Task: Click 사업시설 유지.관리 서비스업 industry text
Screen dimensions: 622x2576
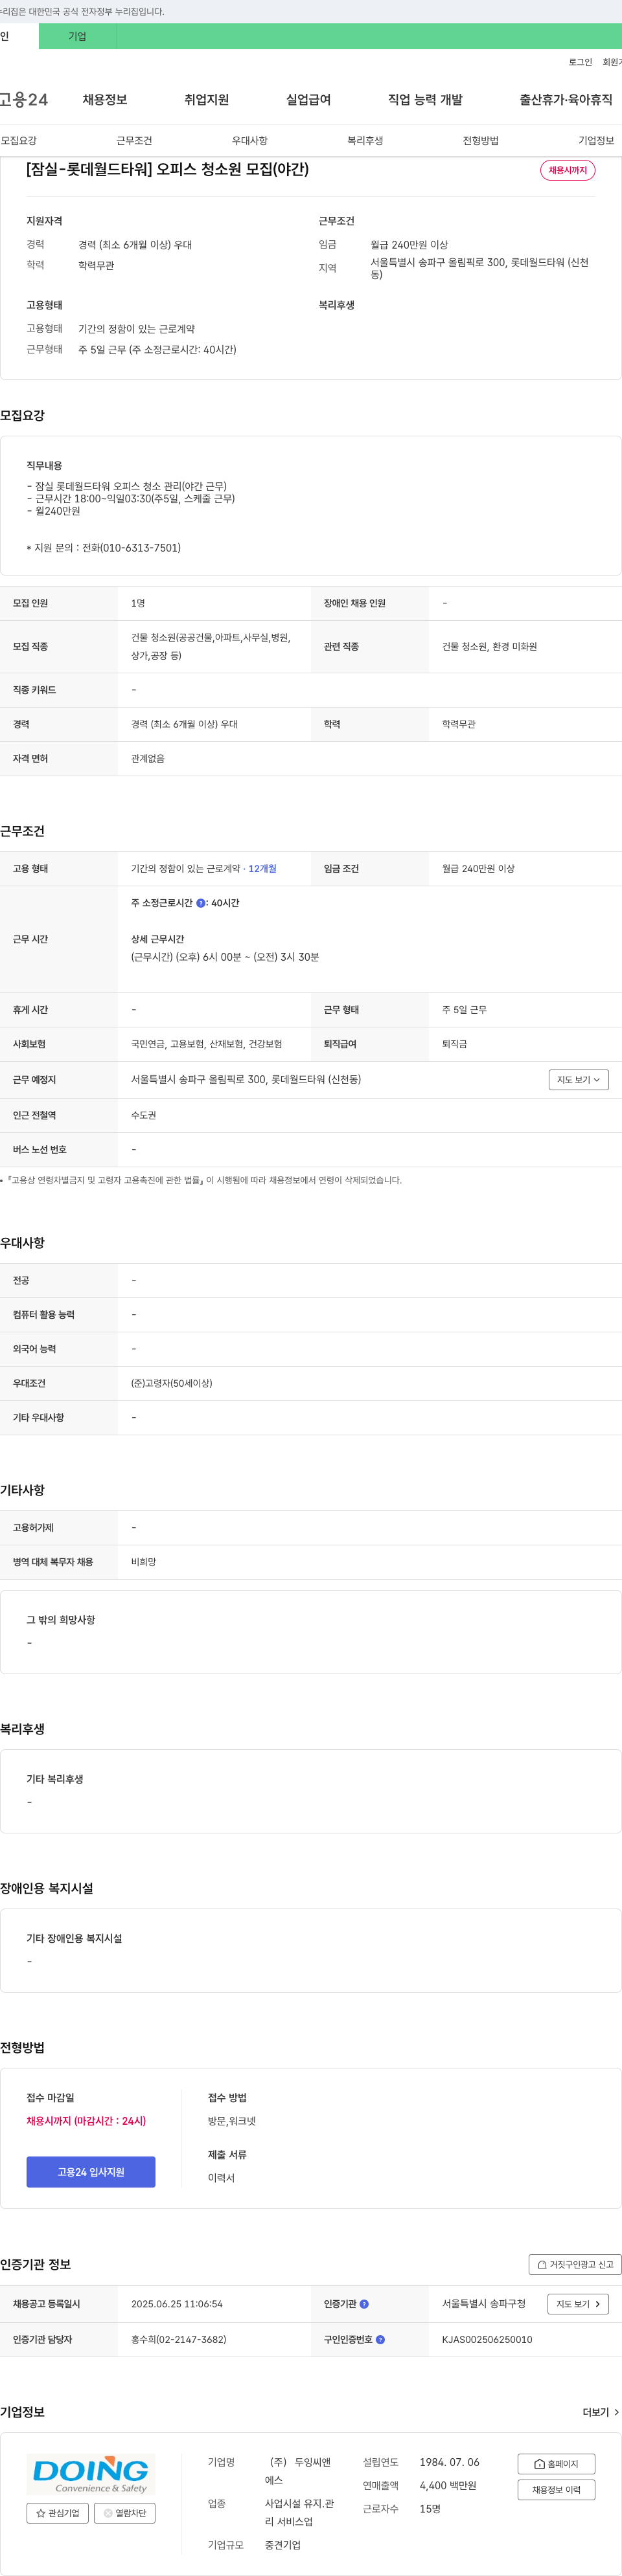Action: point(300,2513)
